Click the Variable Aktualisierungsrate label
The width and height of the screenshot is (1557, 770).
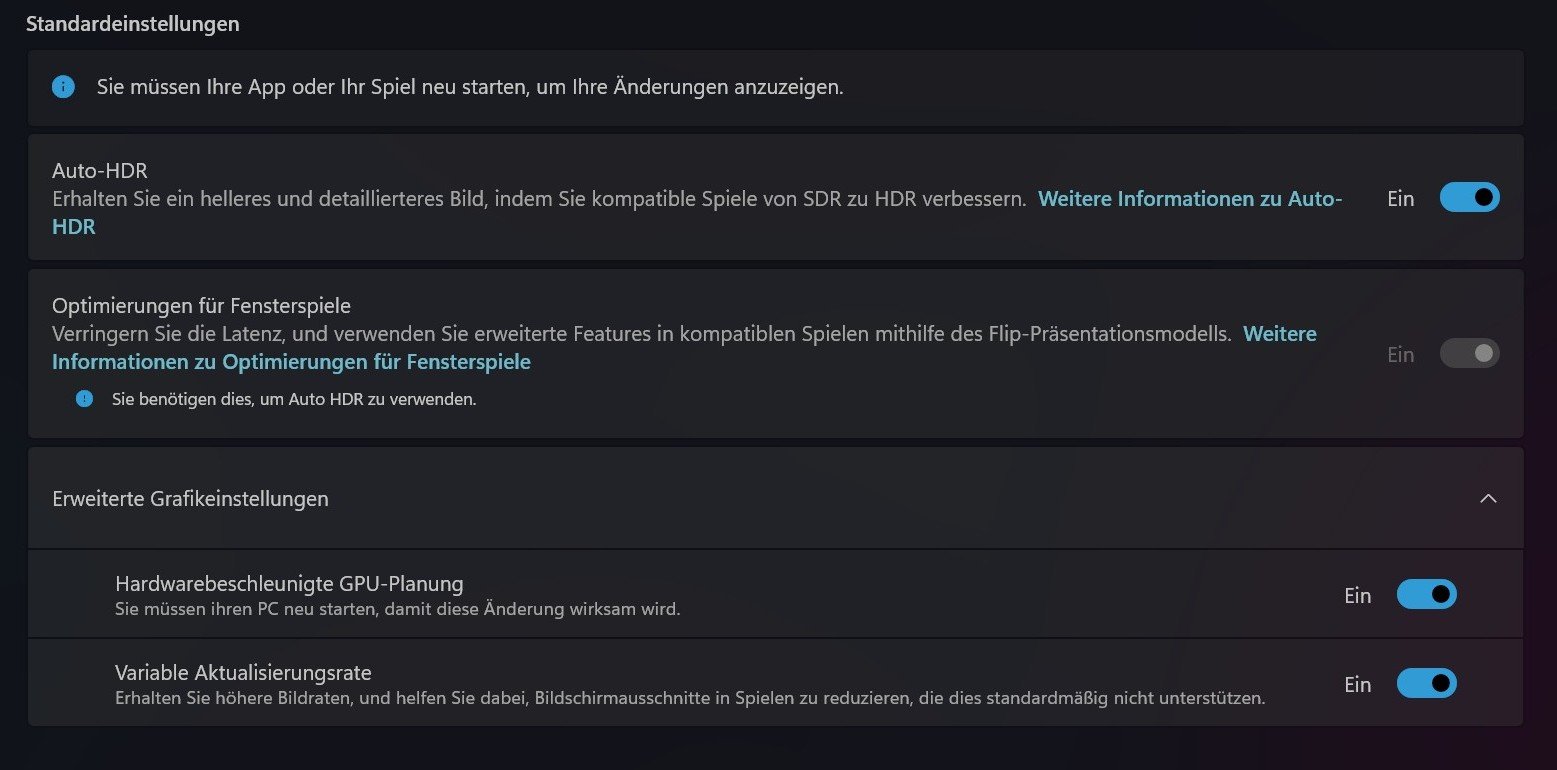pos(243,672)
